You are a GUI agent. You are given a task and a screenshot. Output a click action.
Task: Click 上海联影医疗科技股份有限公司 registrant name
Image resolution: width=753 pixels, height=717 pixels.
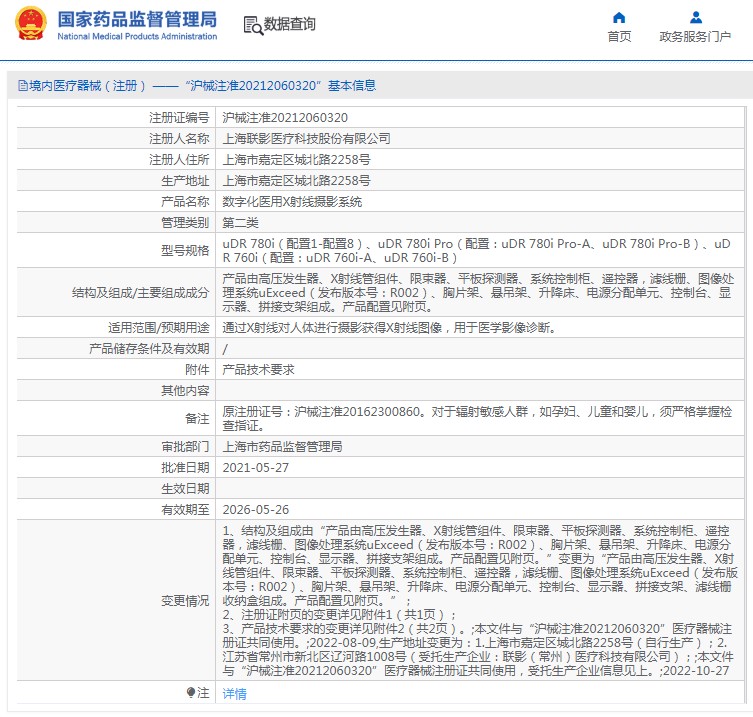(306, 139)
